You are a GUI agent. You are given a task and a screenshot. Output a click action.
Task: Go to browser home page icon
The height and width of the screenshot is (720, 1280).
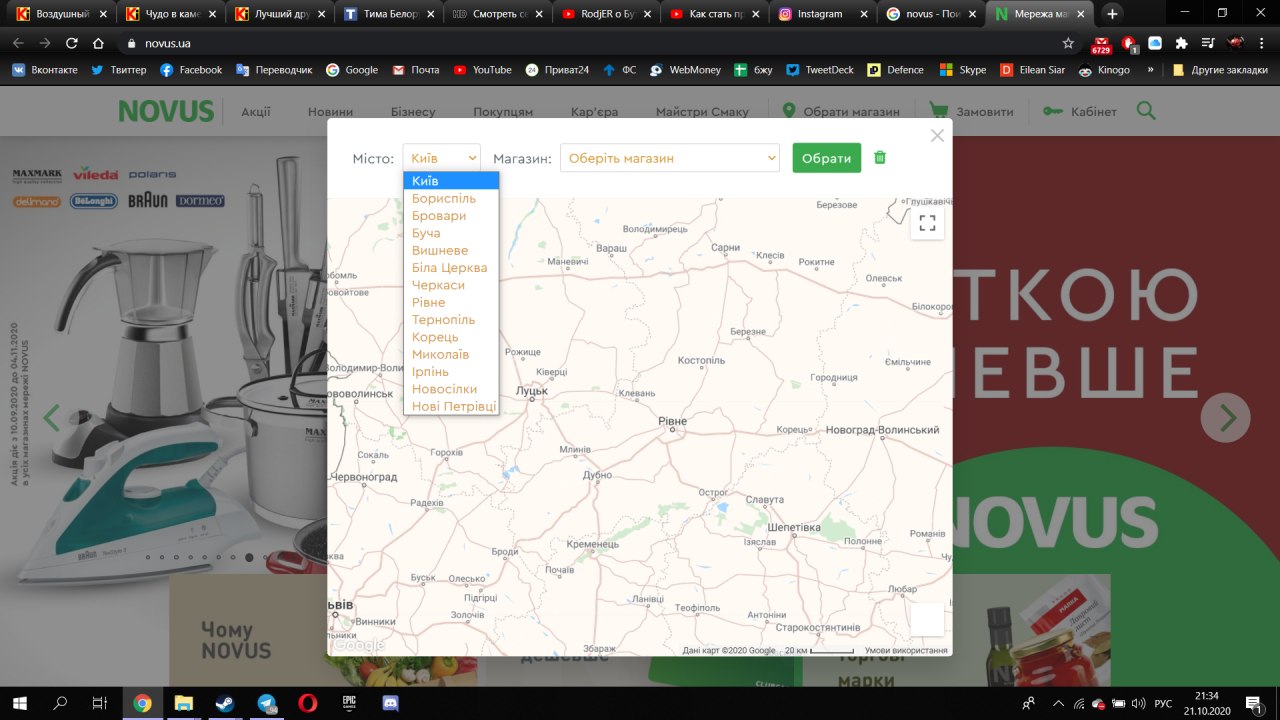[x=98, y=44]
